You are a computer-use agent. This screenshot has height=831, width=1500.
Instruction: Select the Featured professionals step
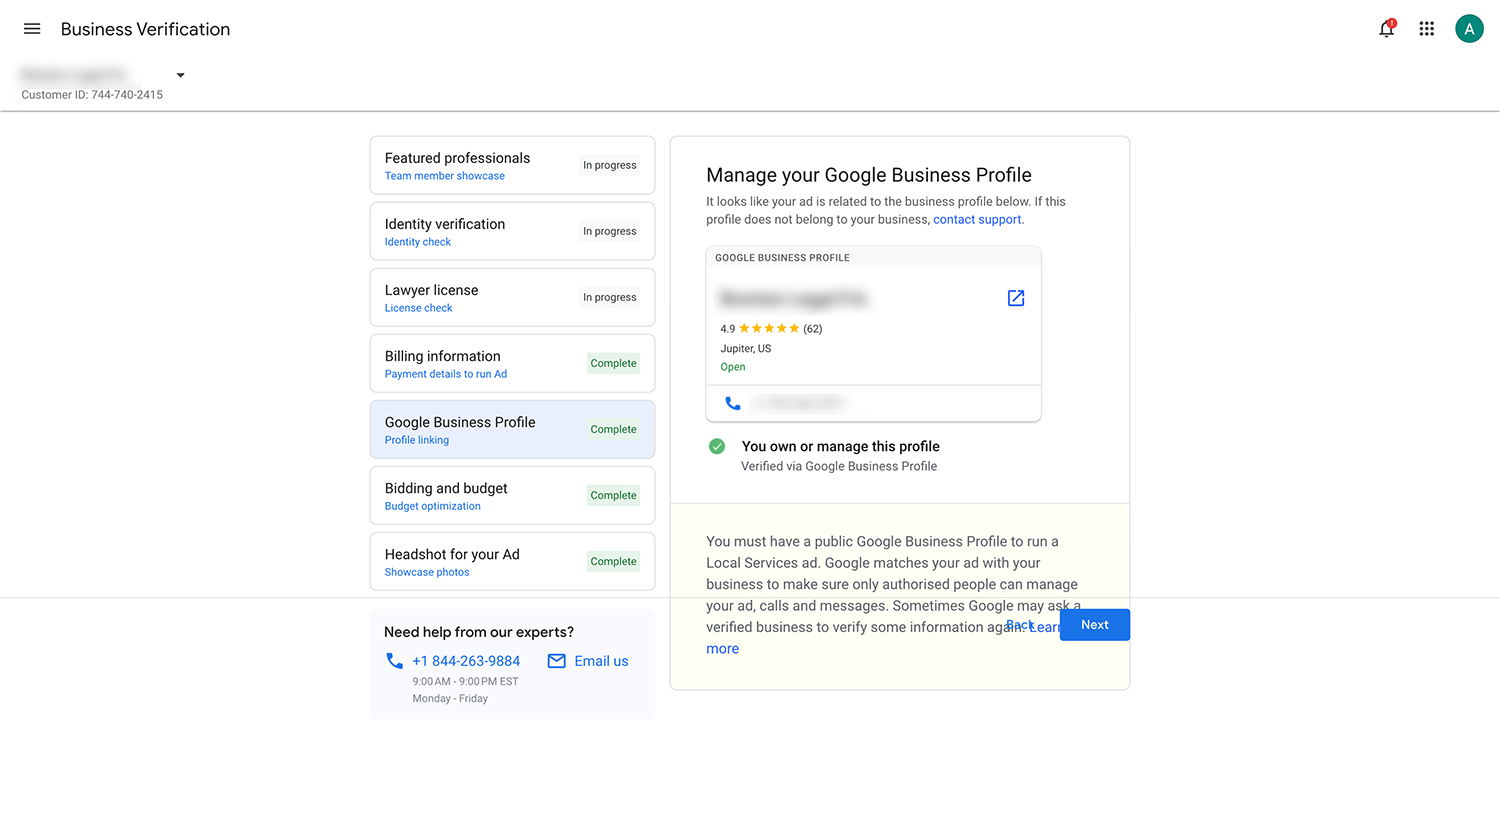512,166
